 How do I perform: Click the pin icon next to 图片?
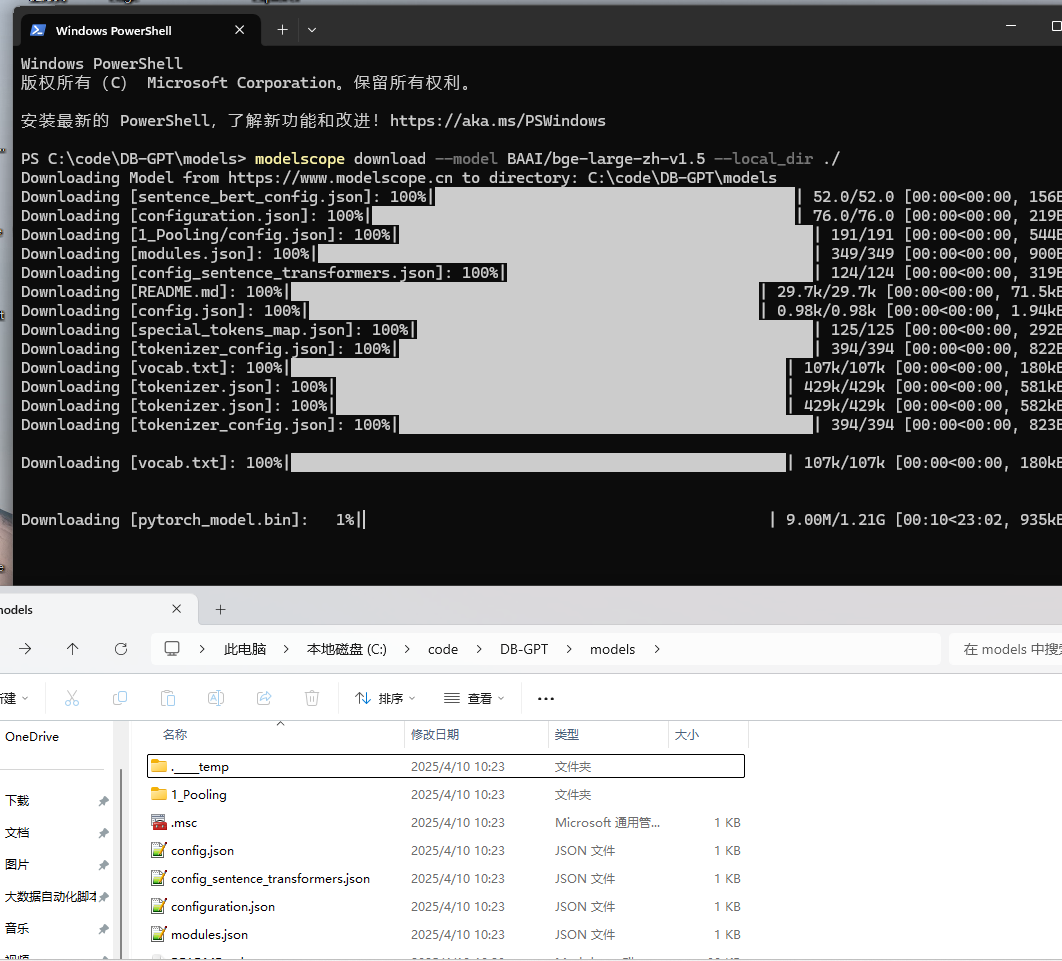(103, 865)
